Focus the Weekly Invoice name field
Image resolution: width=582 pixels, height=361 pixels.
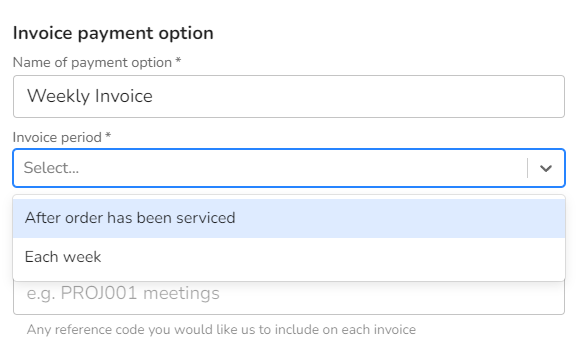(289, 96)
